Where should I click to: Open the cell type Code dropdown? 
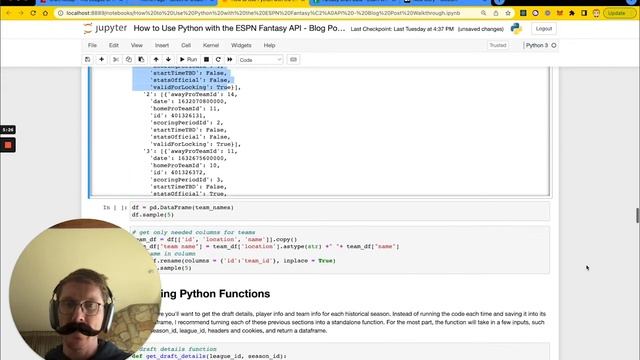(260, 60)
